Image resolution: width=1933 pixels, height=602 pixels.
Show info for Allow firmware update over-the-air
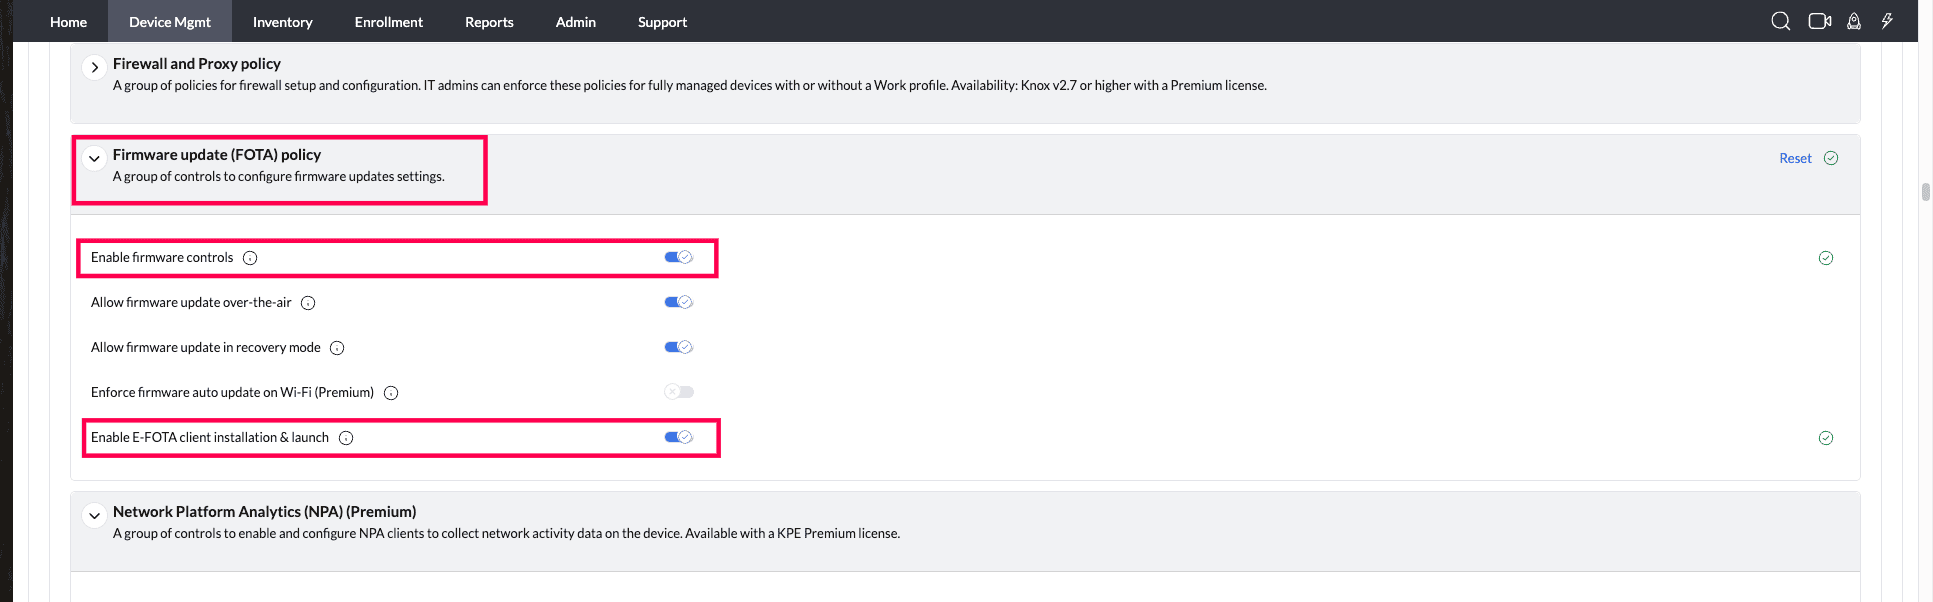tap(308, 303)
